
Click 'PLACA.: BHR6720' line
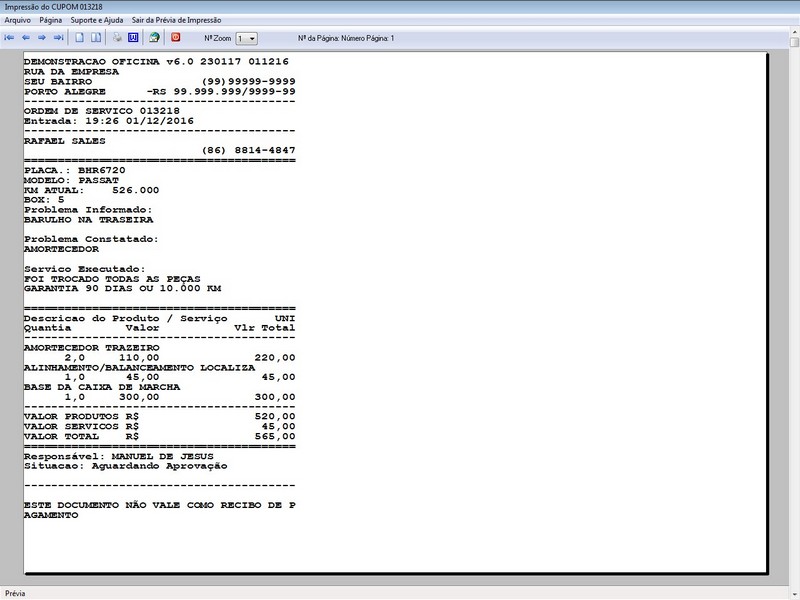point(74,170)
